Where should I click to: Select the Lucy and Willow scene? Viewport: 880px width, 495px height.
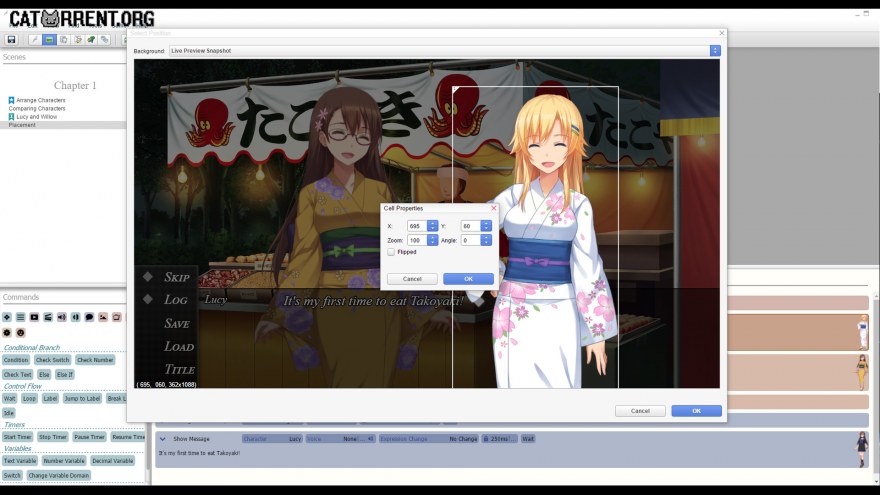[x=36, y=117]
